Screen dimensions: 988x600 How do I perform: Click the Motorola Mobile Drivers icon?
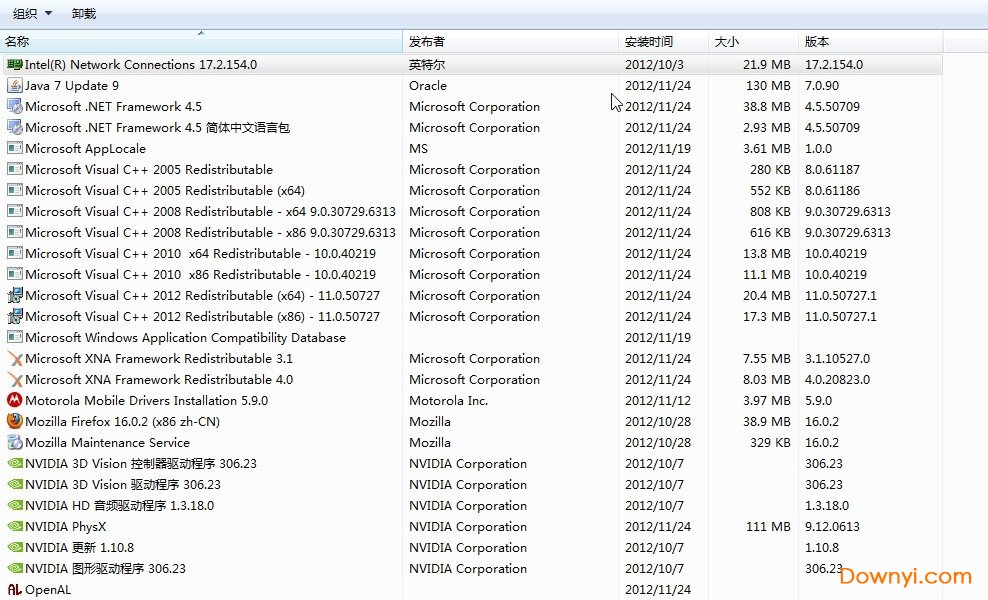click(x=15, y=400)
